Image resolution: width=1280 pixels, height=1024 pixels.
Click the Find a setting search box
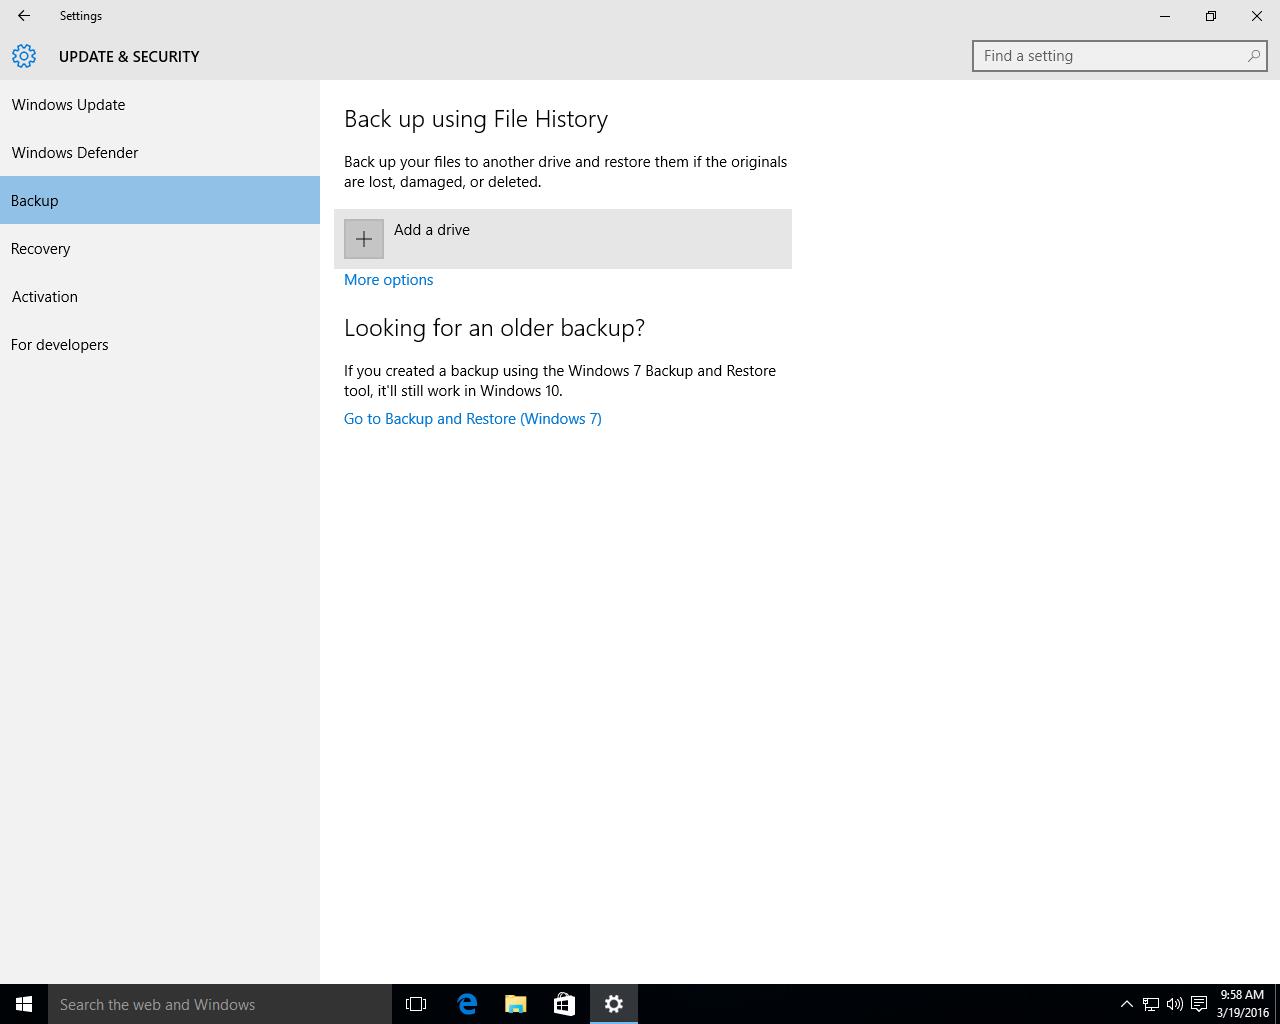1119,56
